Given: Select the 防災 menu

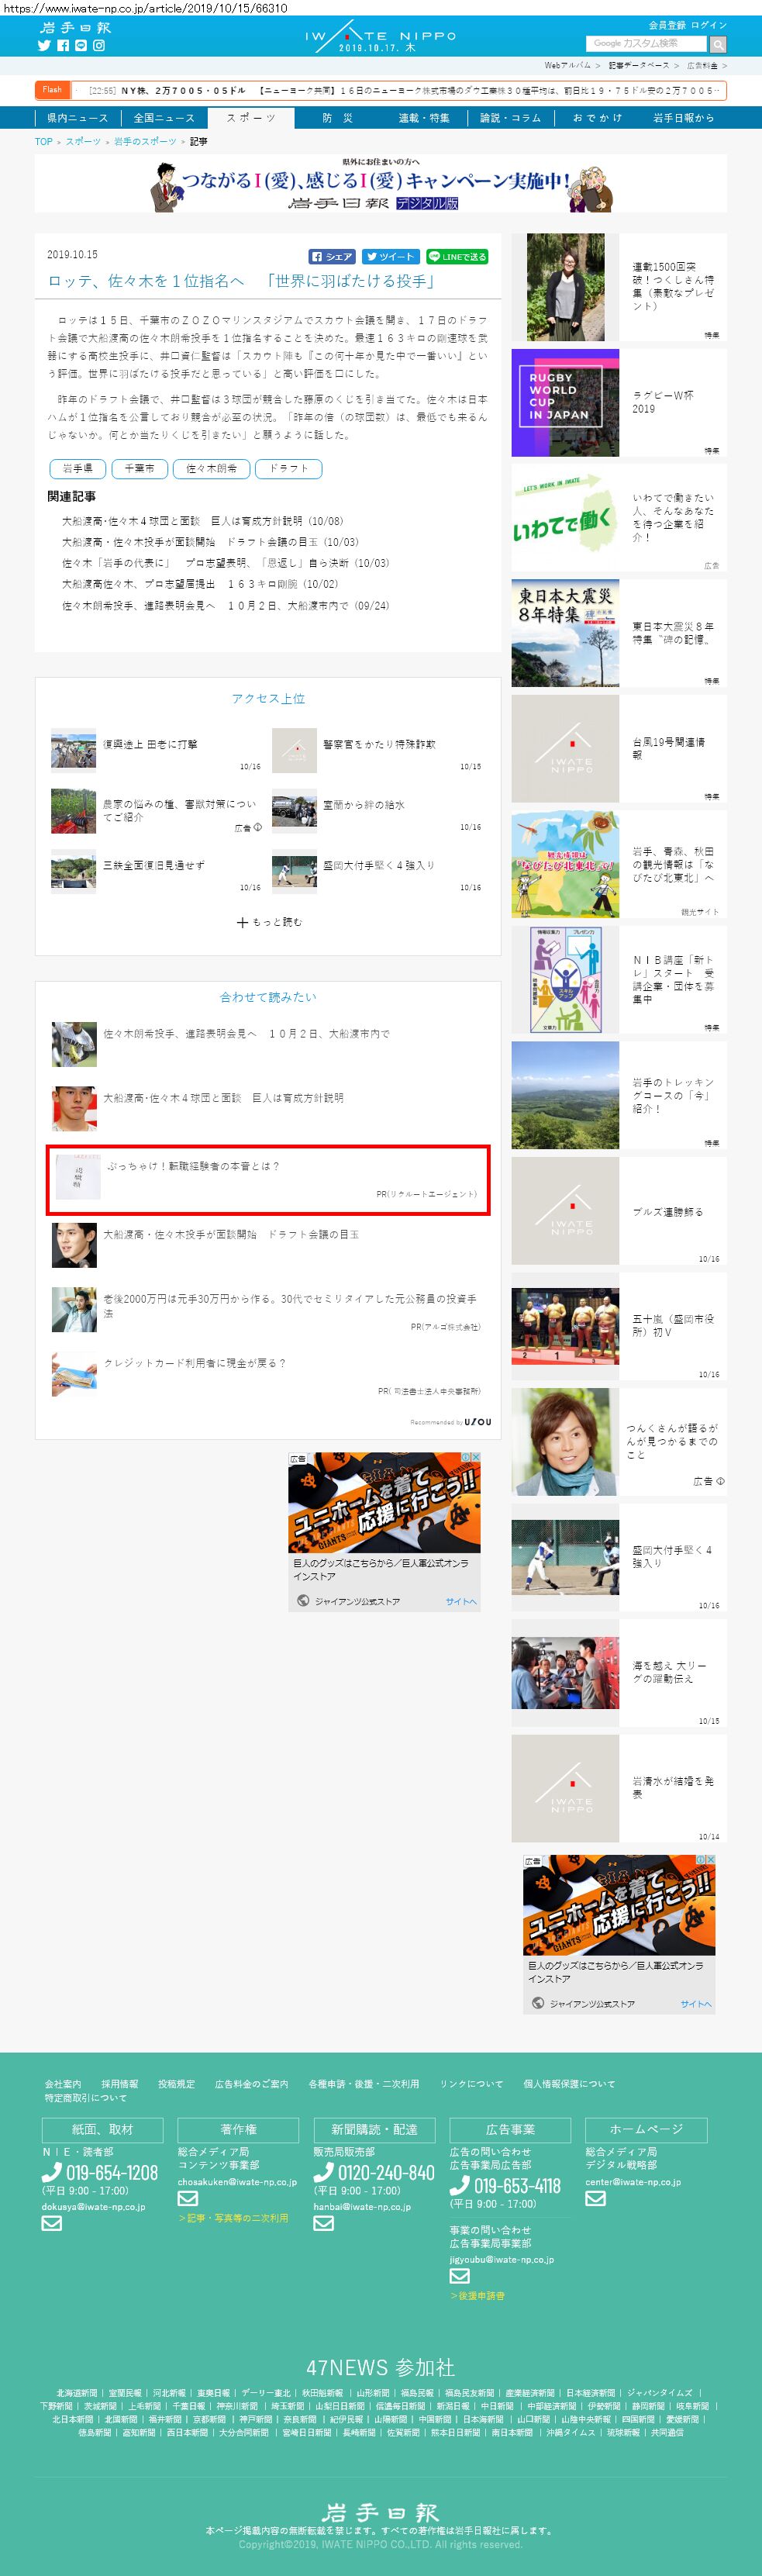Looking at the screenshot, I should pos(337,118).
